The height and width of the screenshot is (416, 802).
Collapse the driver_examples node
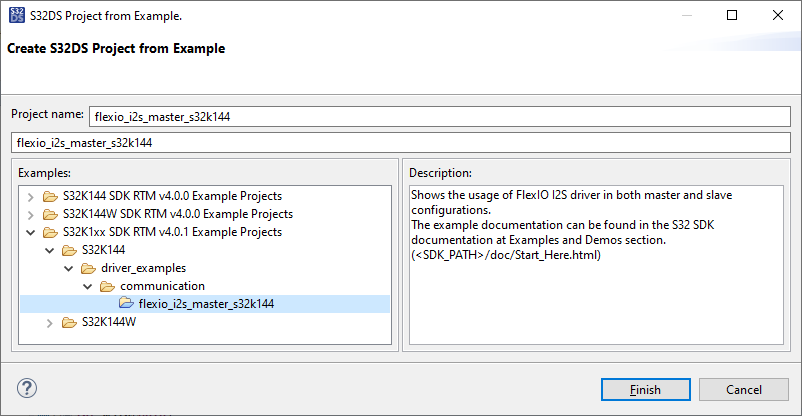tap(68, 268)
